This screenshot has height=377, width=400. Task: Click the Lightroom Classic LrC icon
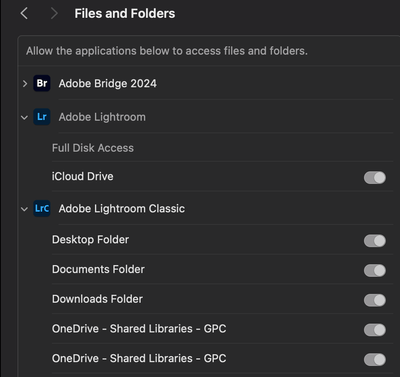(42, 209)
